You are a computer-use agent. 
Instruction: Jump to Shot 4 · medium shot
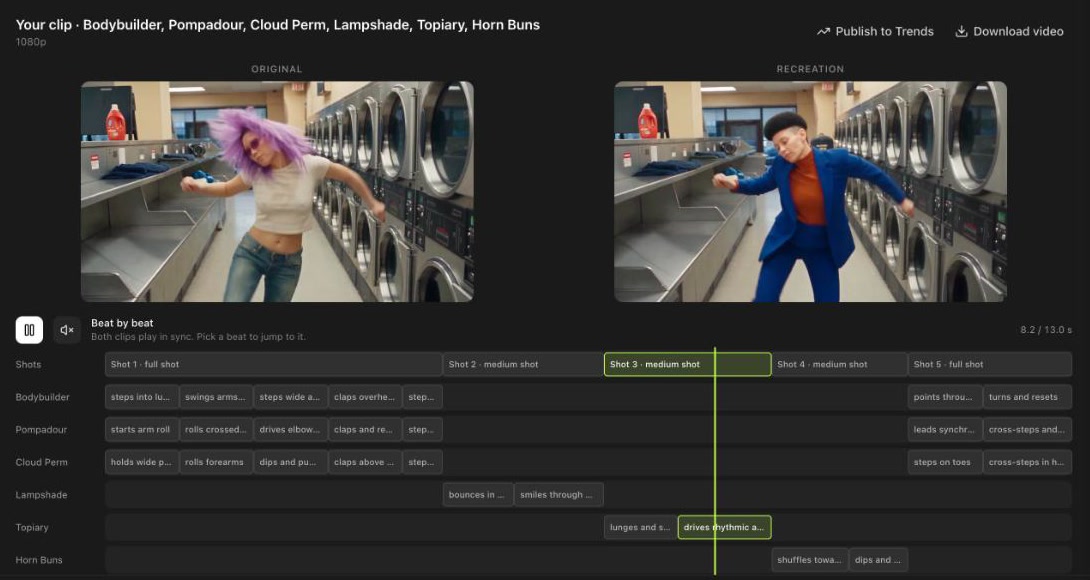[840, 364]
